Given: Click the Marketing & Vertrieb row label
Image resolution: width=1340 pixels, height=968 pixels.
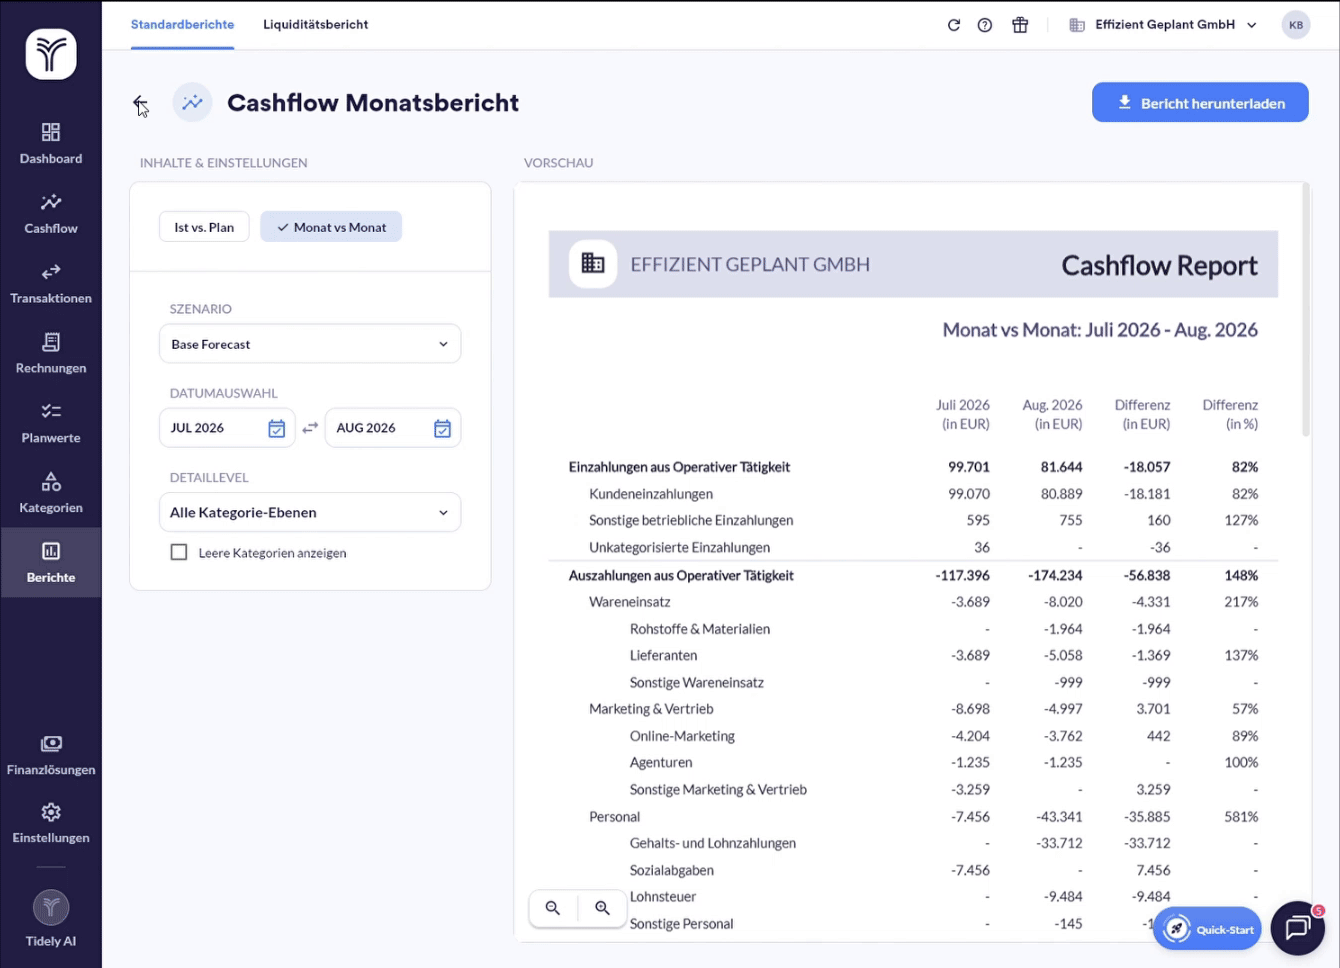Looking at the screenshot, I should (x=651, y=709).
